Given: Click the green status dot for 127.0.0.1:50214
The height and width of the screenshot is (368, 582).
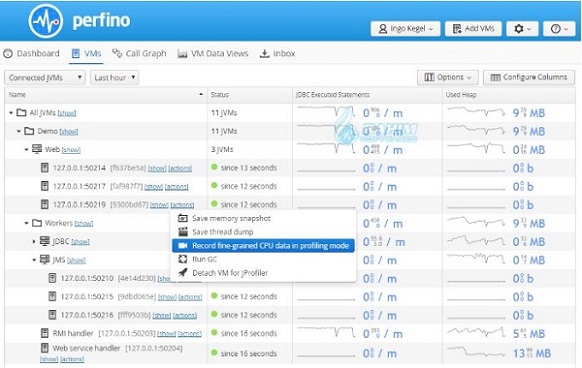Looking at the screenshot, I should tap(214, 167).
